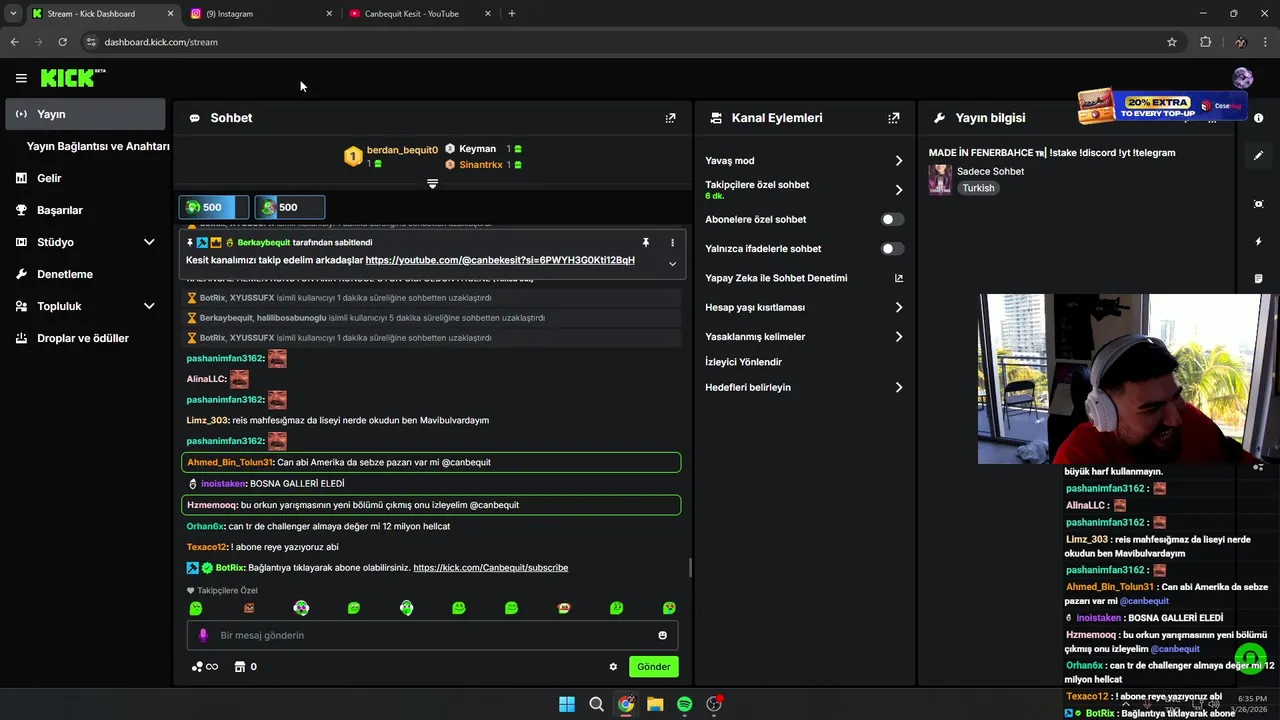Focus the Bir mesaj gönderin input
Image resolution: width=1280 pixels, height=720 pixels.
coord(432,635)
